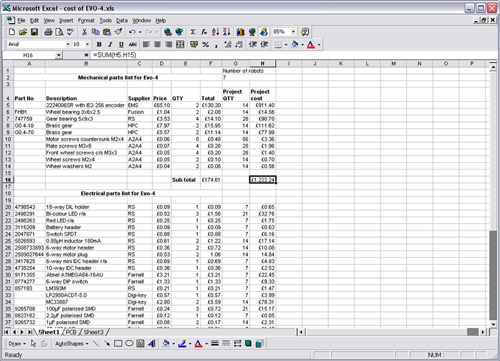
Task: Open the font name dropdown
Action: [68, 44]
